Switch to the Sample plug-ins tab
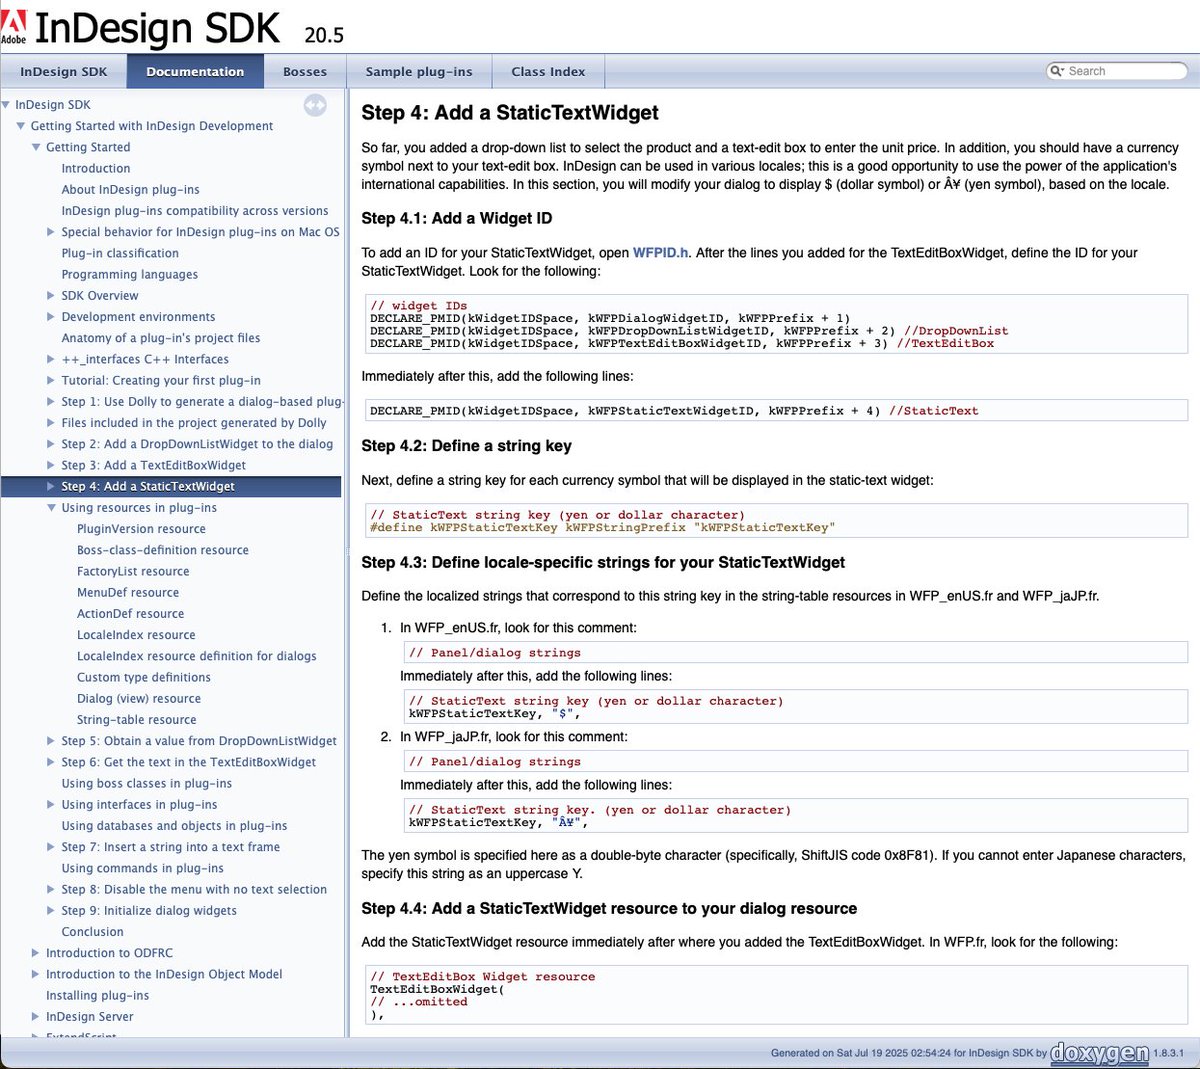Screen dimensions: 1200x1069 click(419, 72)
